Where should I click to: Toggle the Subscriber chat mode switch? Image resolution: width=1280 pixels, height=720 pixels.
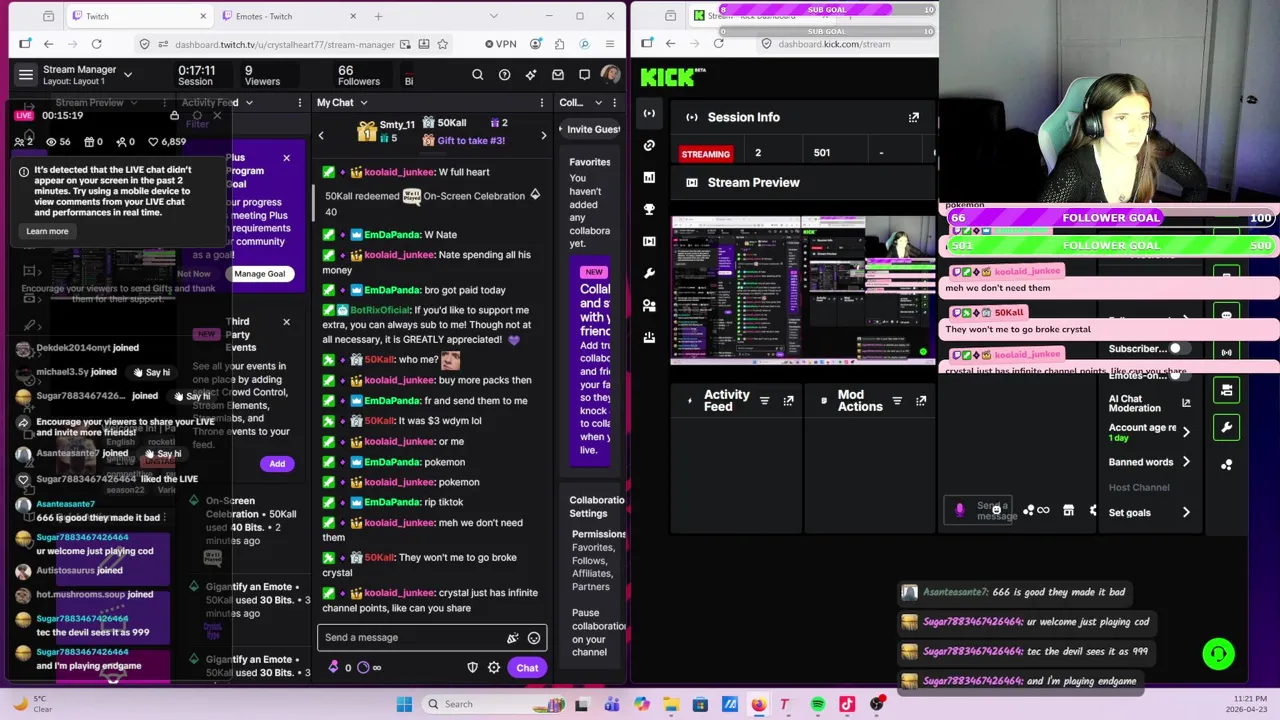1178,349
